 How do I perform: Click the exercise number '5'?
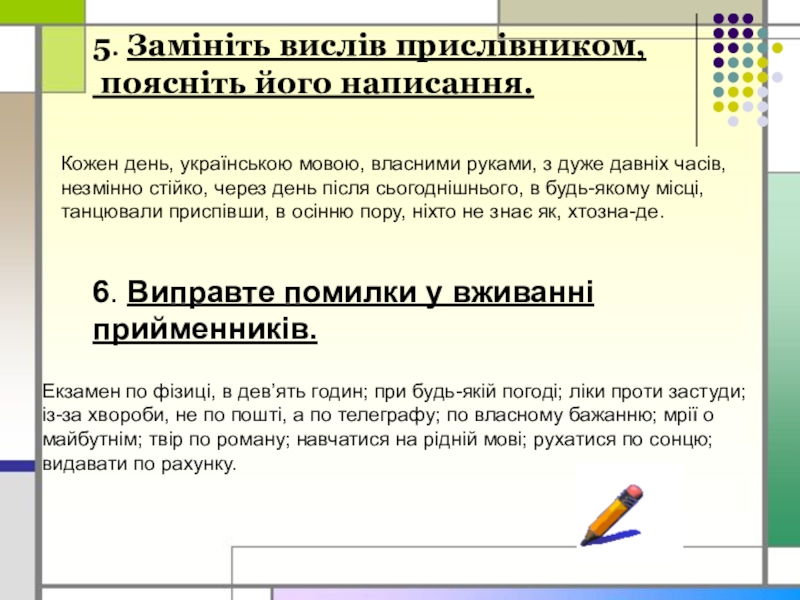102,49
